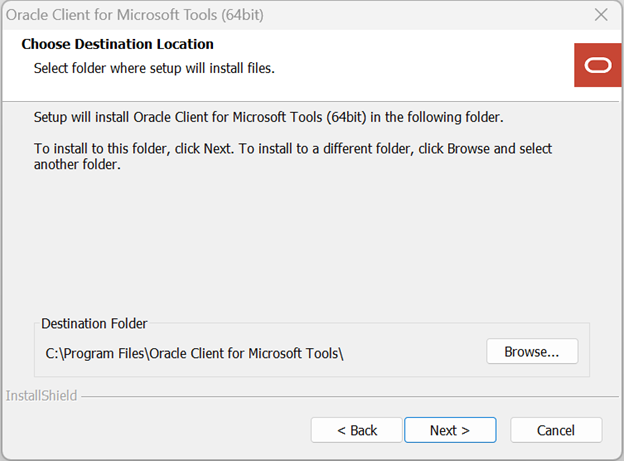The height and width of the screenshot is (461, 624).
Task: Click the red Oracle logo icon
Action: click(598, 65)
